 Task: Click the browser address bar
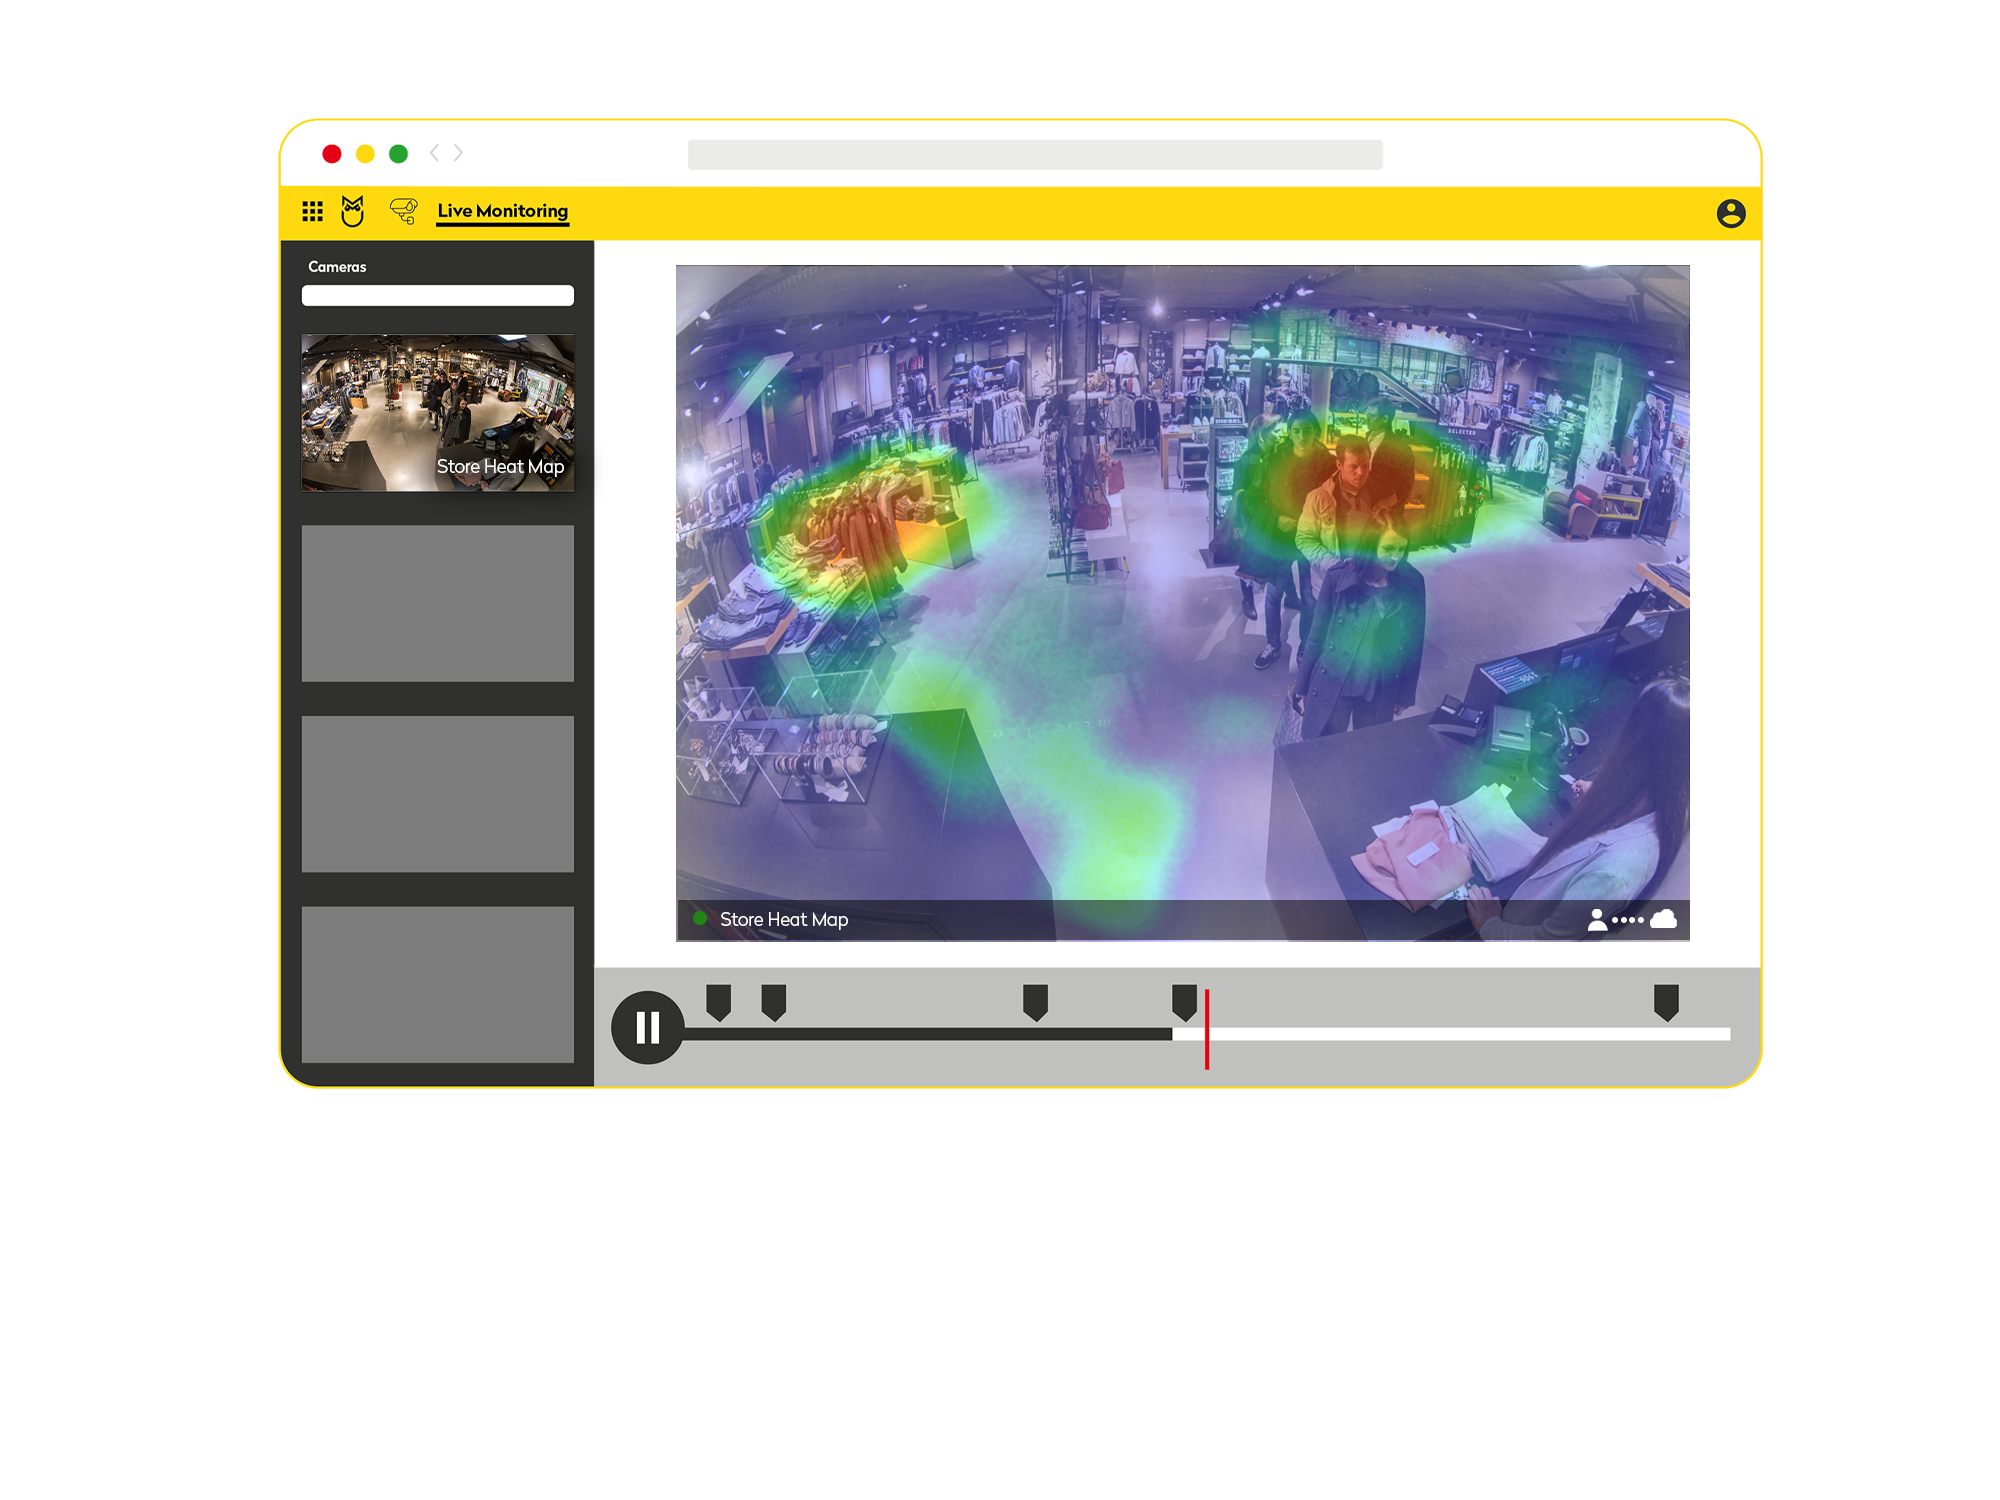pos(1035,155)
